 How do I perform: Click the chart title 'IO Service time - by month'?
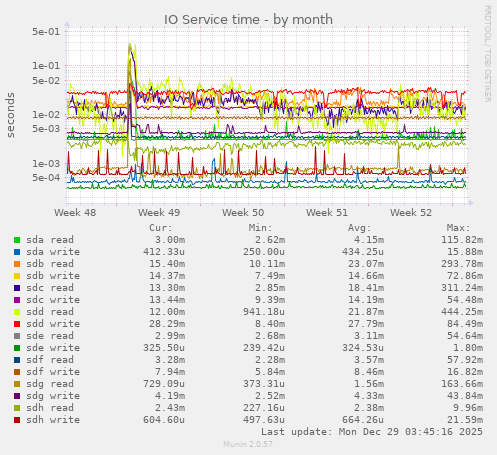tap(248, 19)
